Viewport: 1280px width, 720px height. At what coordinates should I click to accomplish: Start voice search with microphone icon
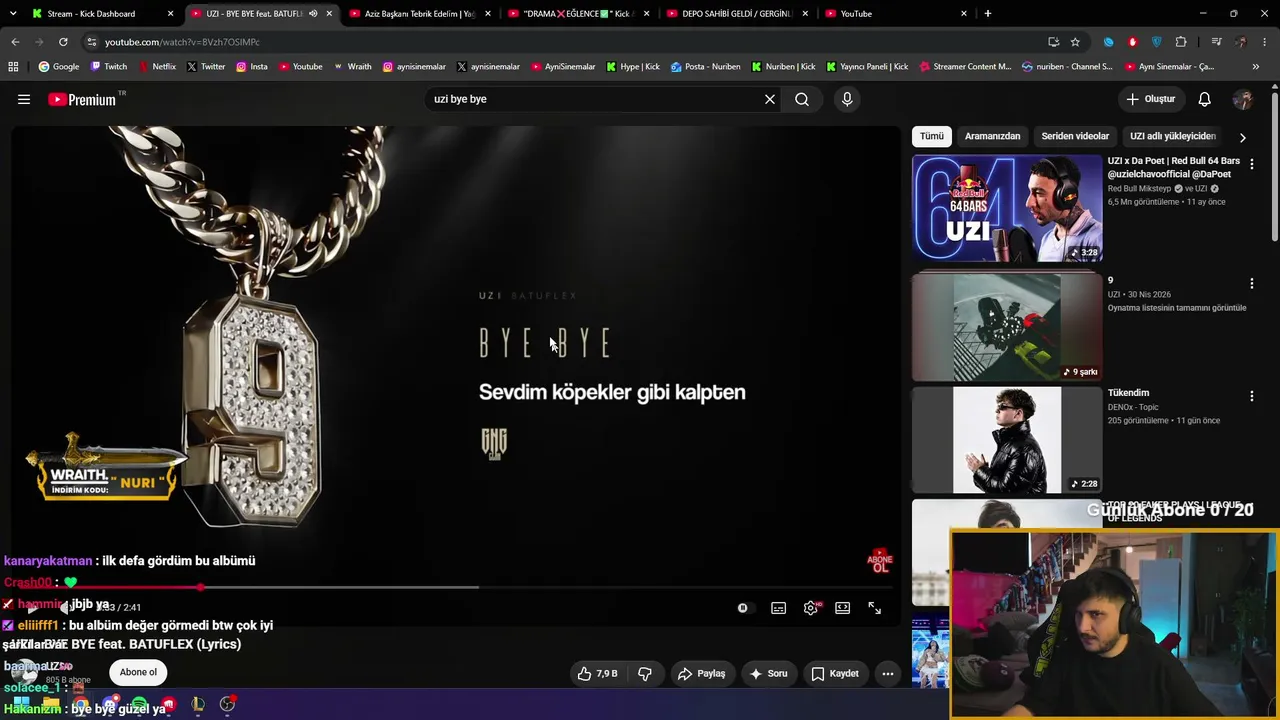[847, 99]
